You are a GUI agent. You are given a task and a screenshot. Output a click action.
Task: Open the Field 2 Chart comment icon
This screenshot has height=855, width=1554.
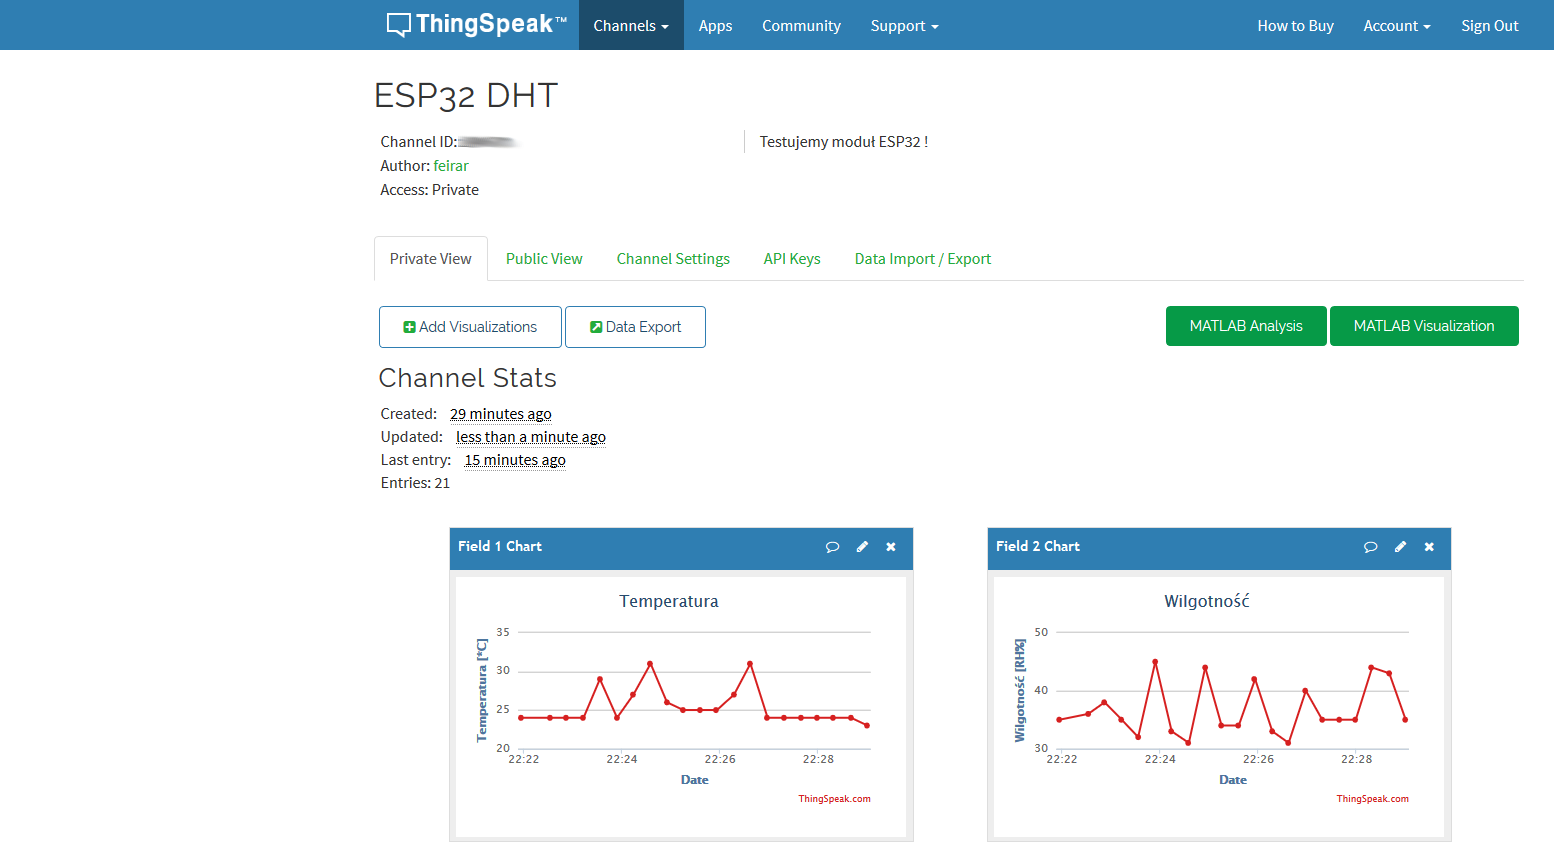point(1370,547)
